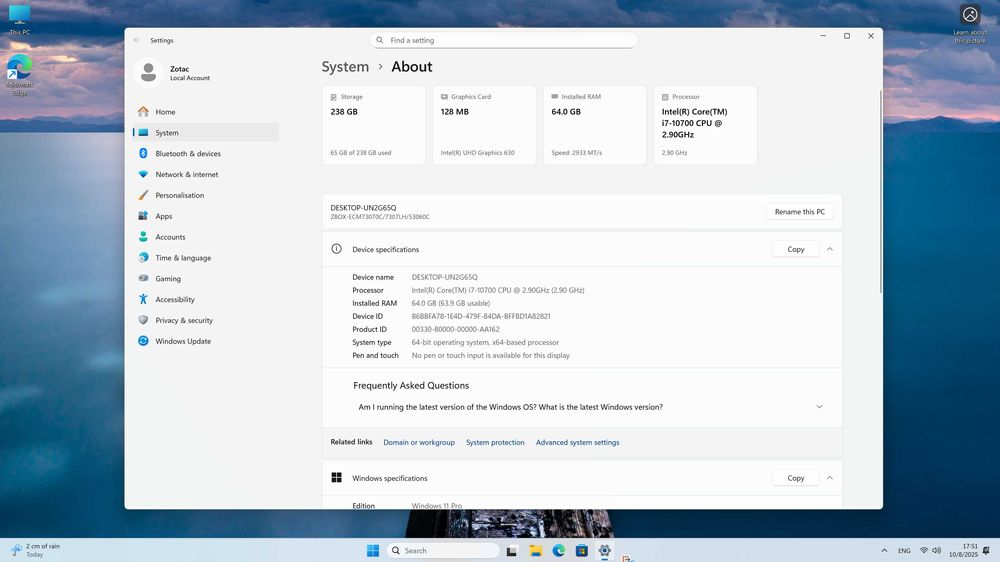Image resolution: width=1000 pixels, height=562 pixels.
Task: Click the Accounts person icon
Action: pos(143,237)
